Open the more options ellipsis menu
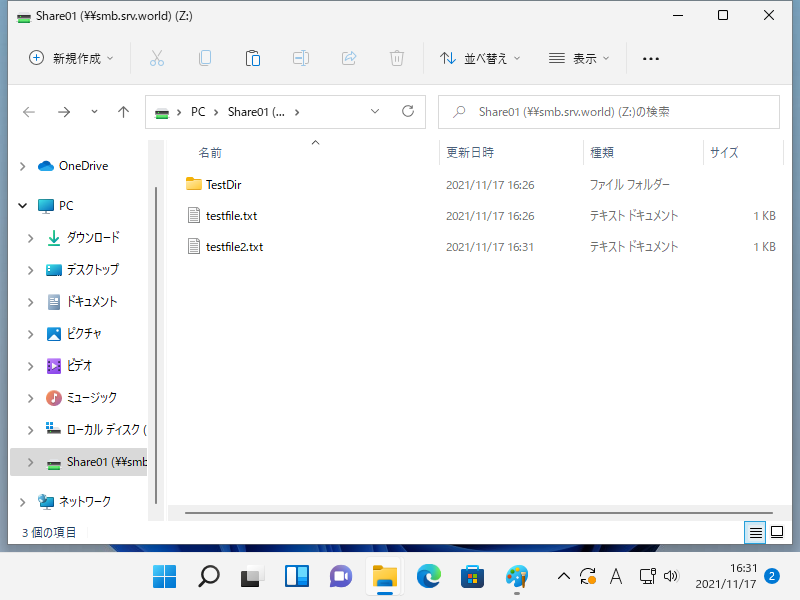The image size is (800, 600). [651, 58]
